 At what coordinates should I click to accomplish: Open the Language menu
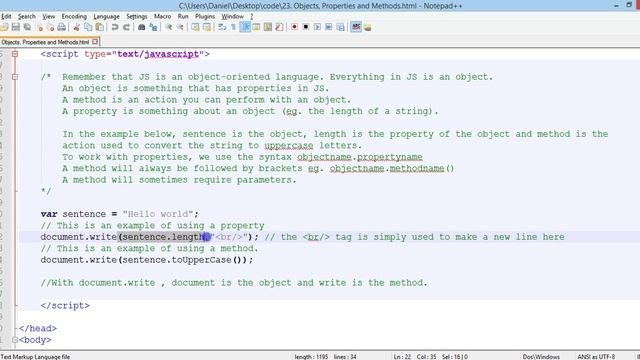click(x=106, y=16)
